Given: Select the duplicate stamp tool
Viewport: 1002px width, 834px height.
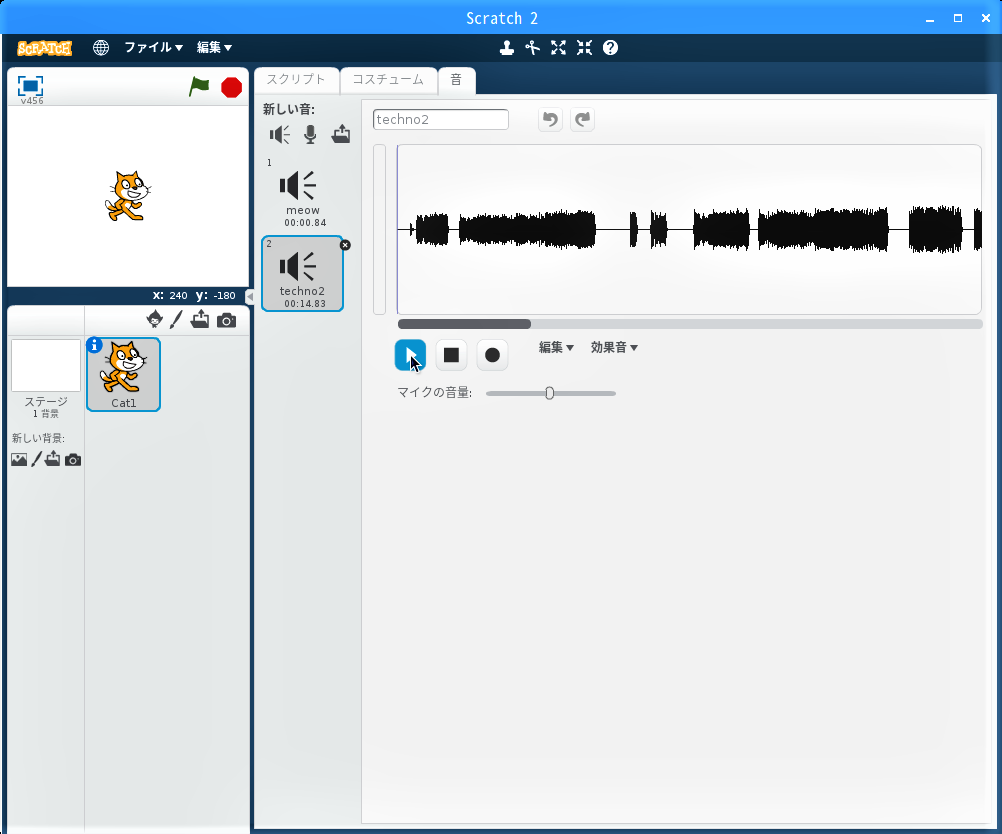Looking at the screenshot, I should pyautogui.click(x=507, y=48).
